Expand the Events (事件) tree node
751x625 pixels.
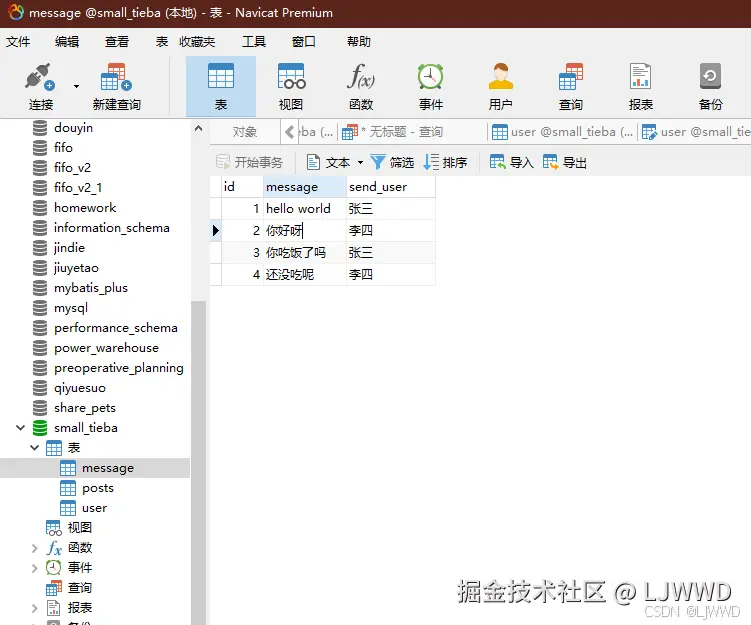[34, 568]
